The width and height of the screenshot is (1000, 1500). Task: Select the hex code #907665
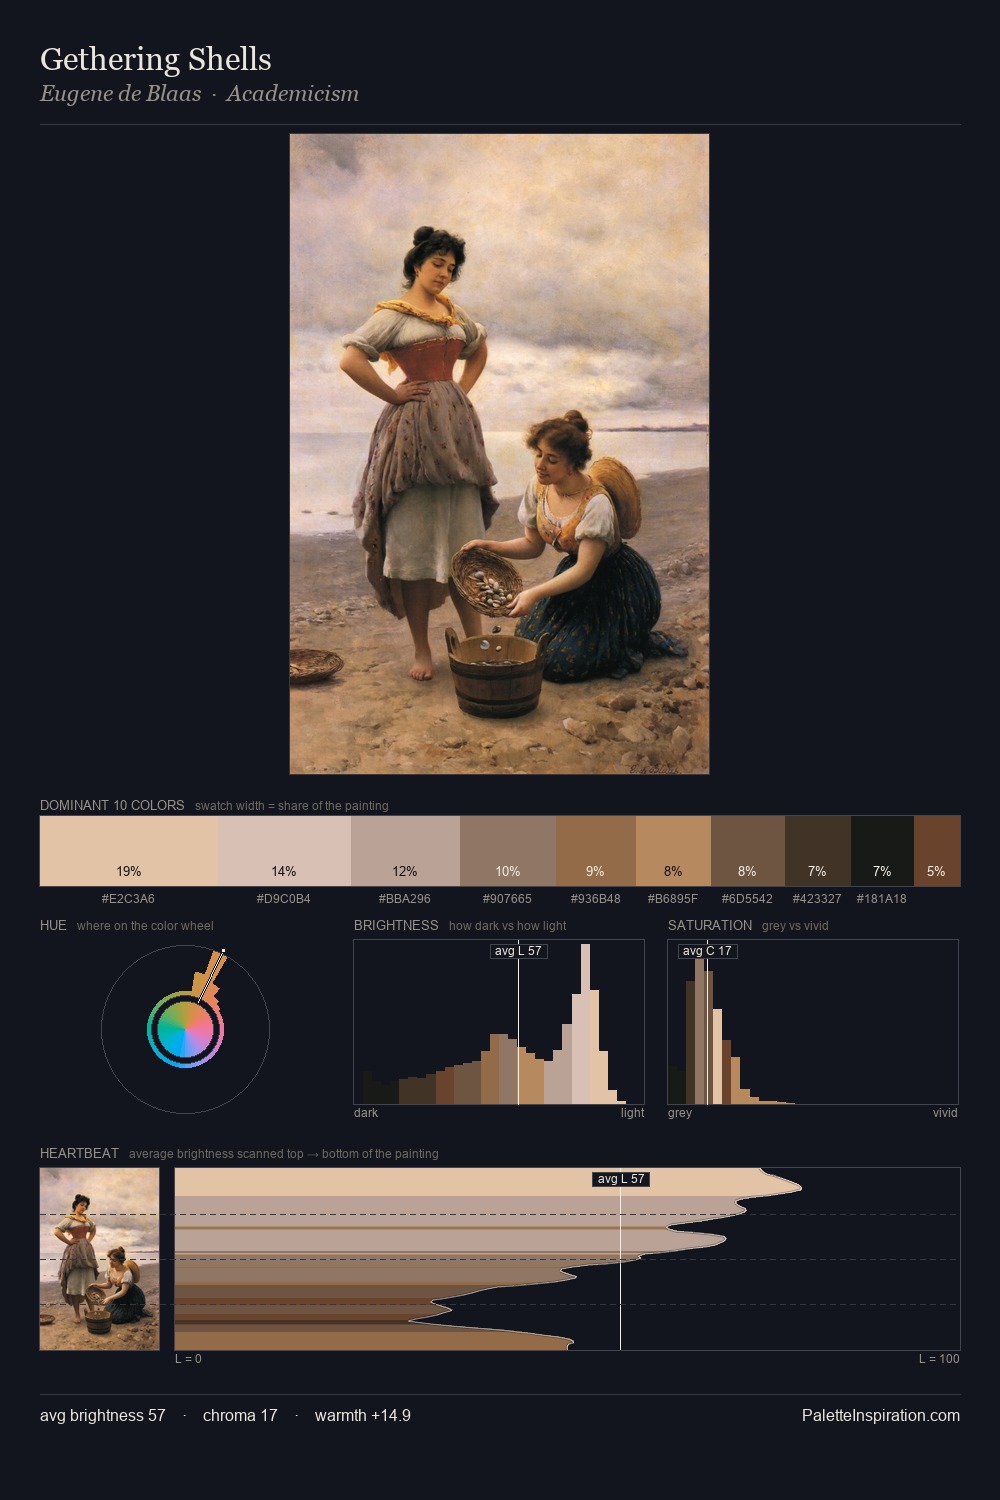tap(508, 899)
